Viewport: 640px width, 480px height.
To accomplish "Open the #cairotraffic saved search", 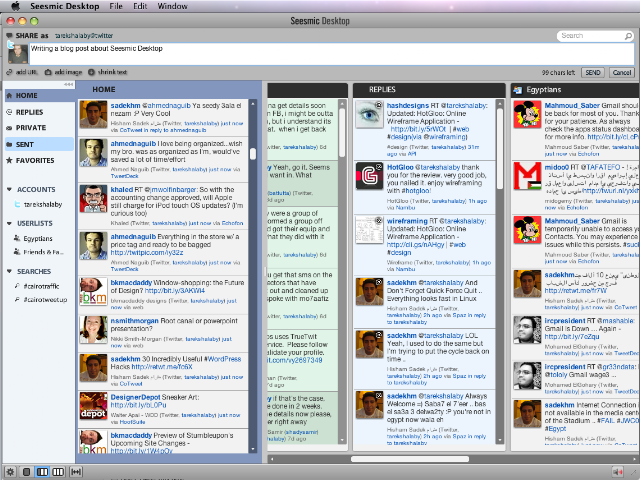I will tap(41, 286).
